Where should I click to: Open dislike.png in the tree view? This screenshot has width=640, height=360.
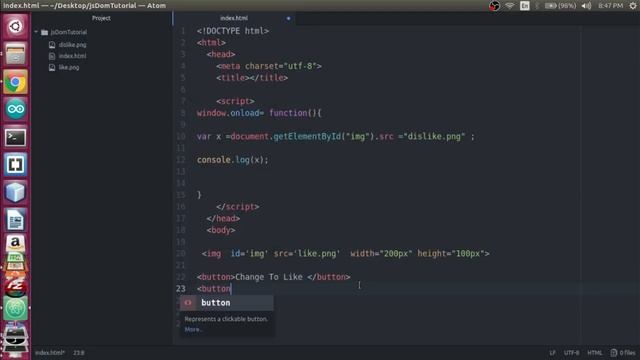[x=72, y=44]
